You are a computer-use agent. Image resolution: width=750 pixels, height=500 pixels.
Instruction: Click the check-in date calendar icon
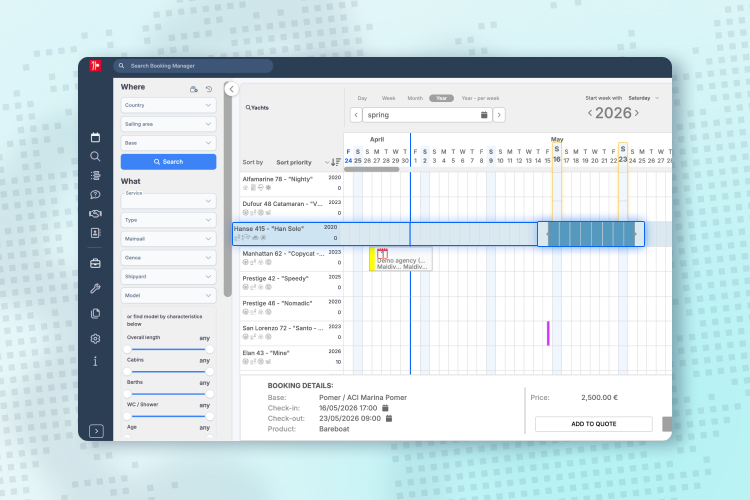click(386, 408)
